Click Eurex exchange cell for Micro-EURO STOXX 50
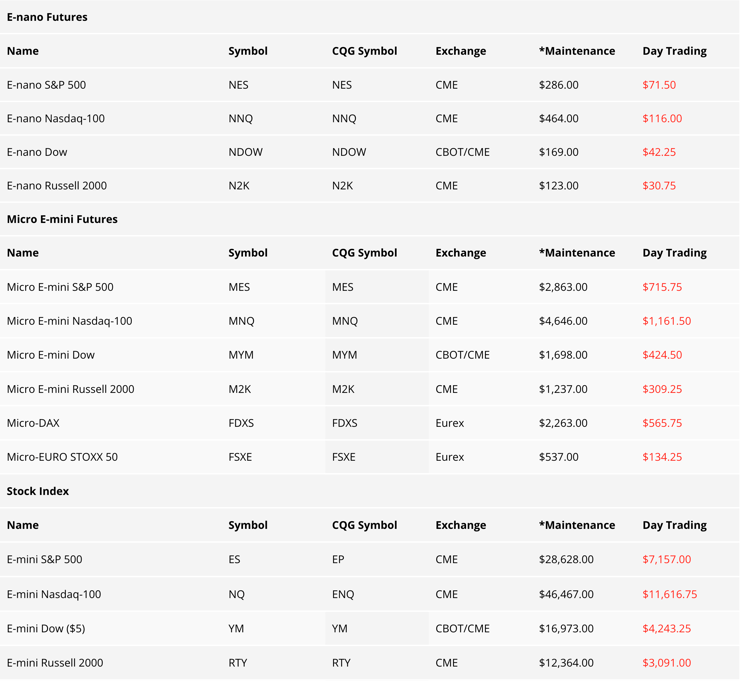 click(x=450, y=457)
